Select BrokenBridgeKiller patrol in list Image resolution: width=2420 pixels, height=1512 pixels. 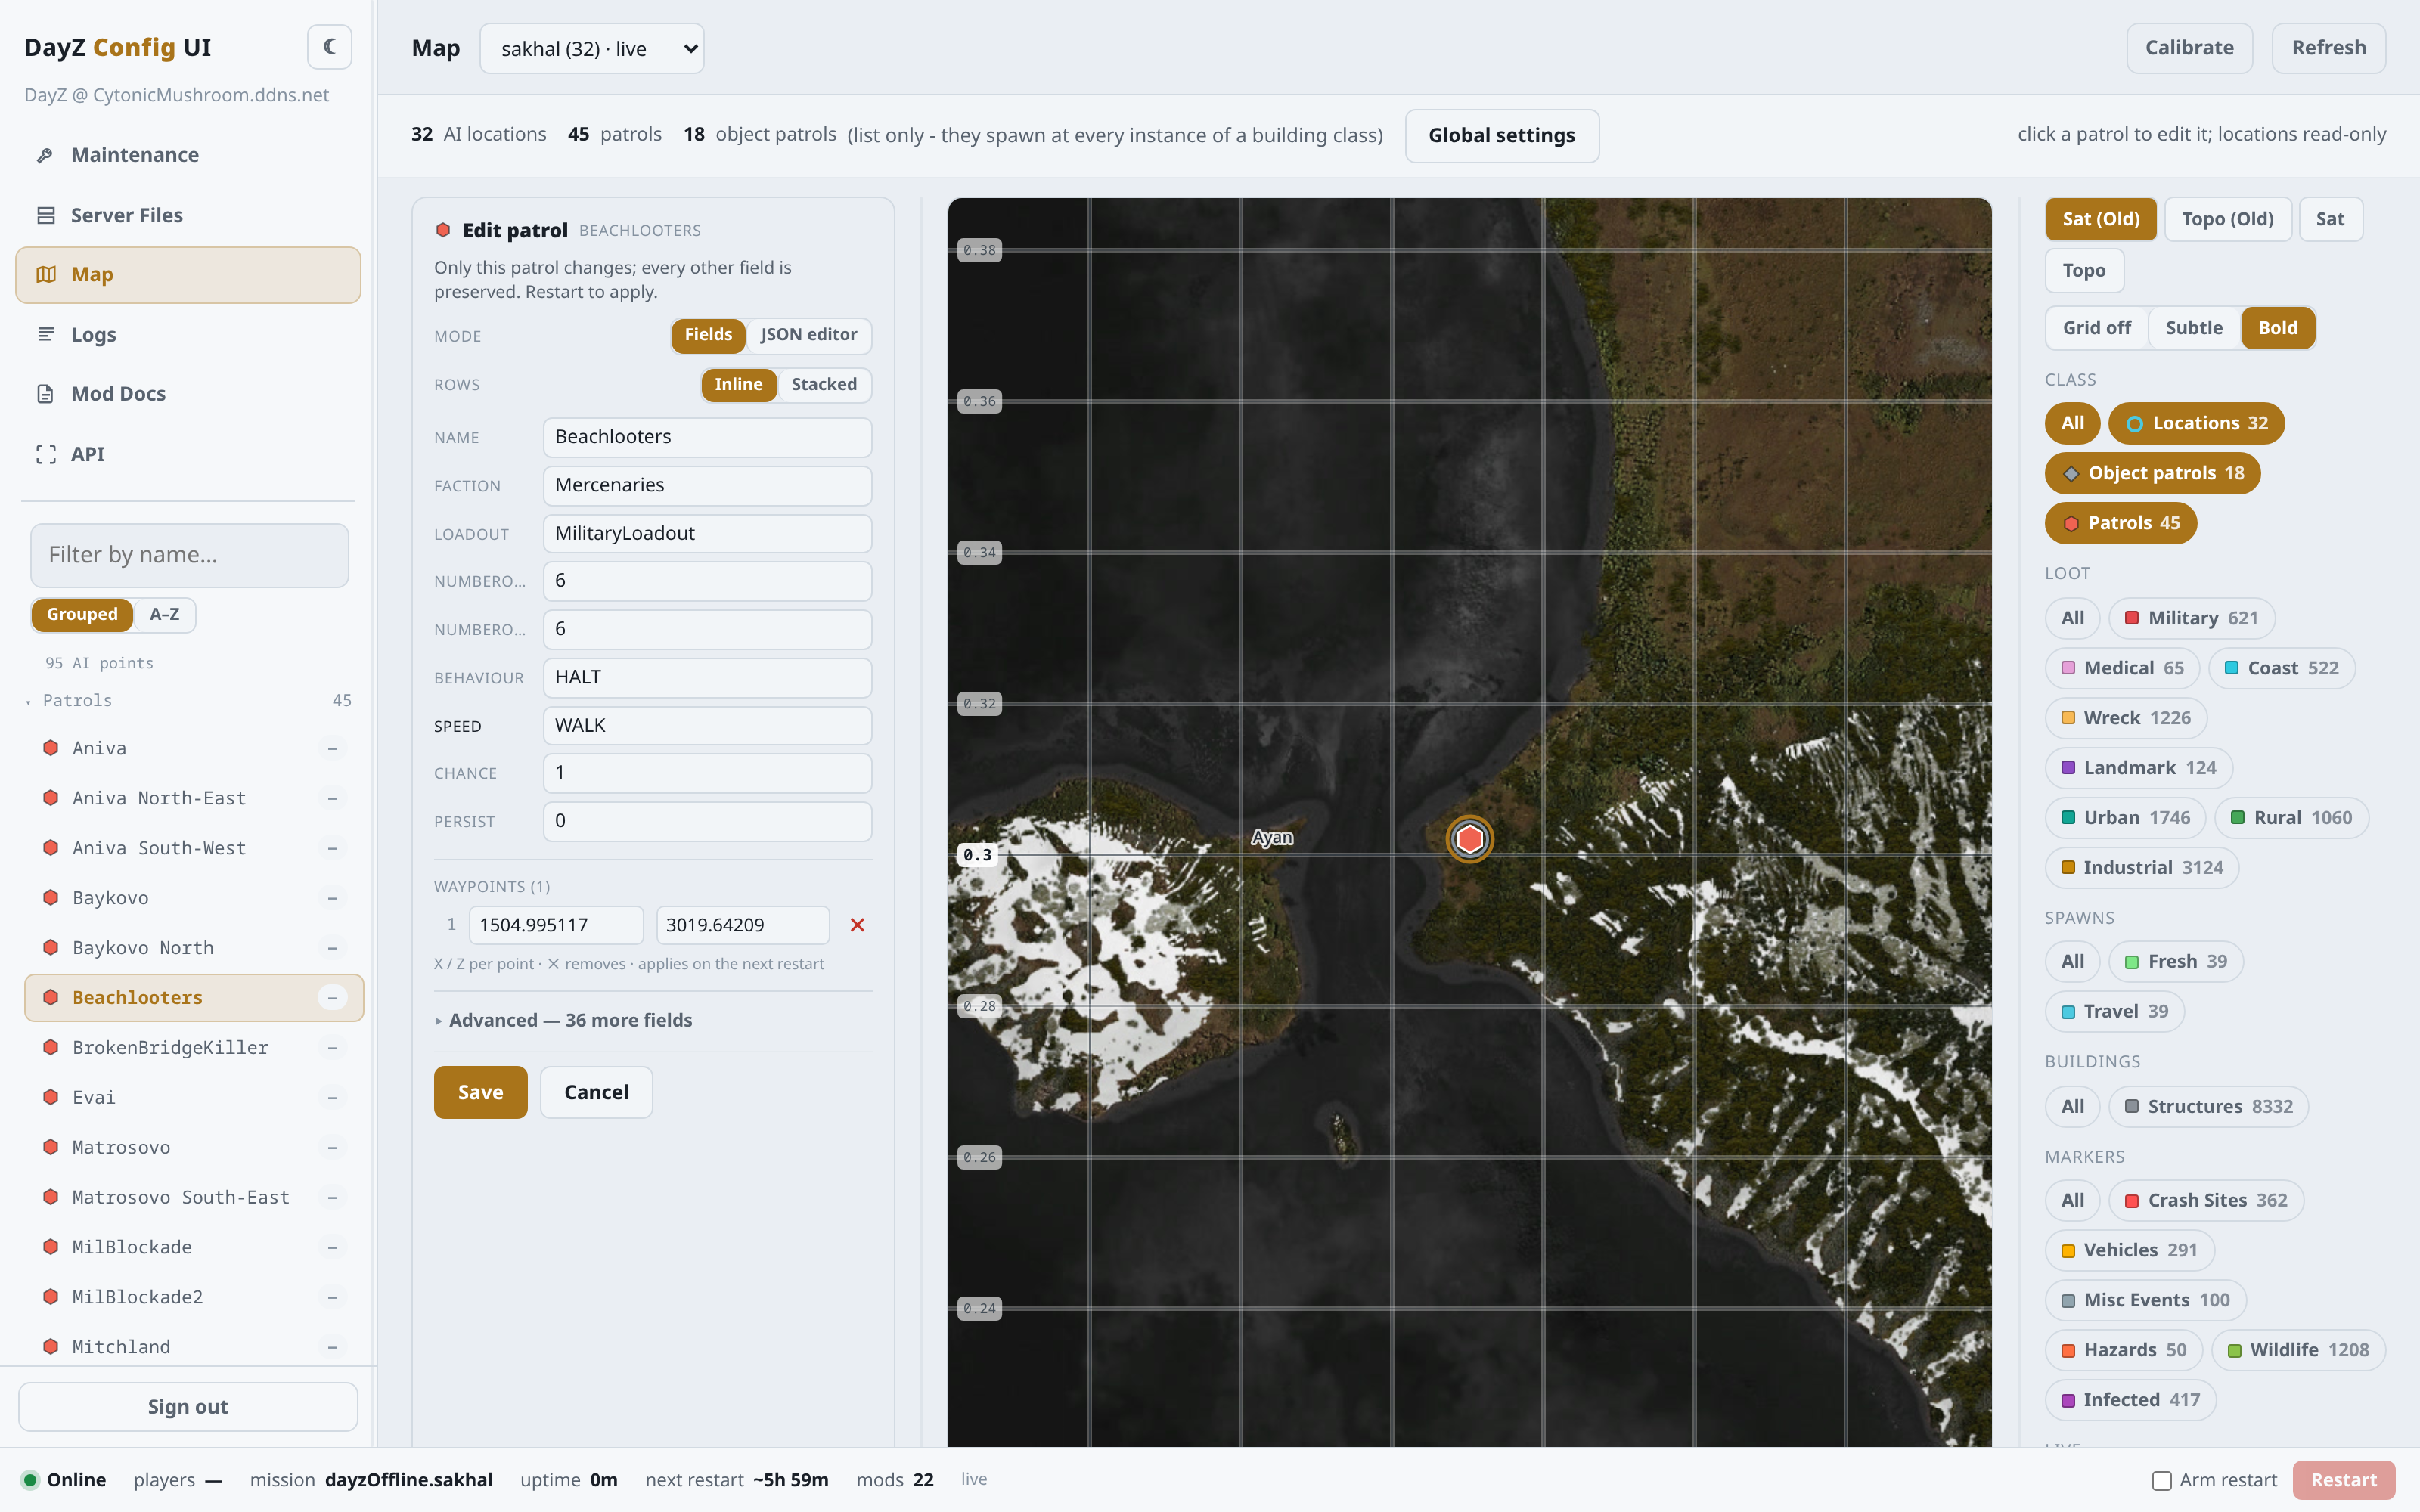pos(194,1047)
